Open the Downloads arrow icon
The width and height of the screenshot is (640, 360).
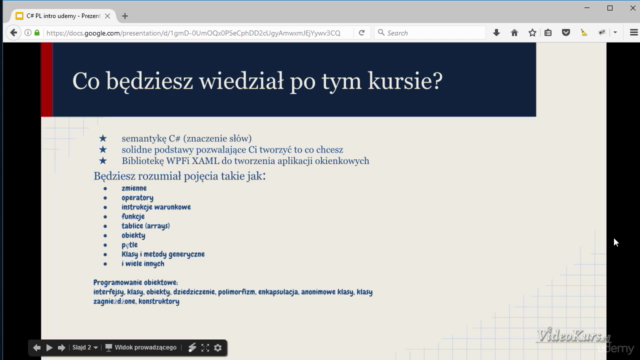pyautogui.click(x=496, y=33)
